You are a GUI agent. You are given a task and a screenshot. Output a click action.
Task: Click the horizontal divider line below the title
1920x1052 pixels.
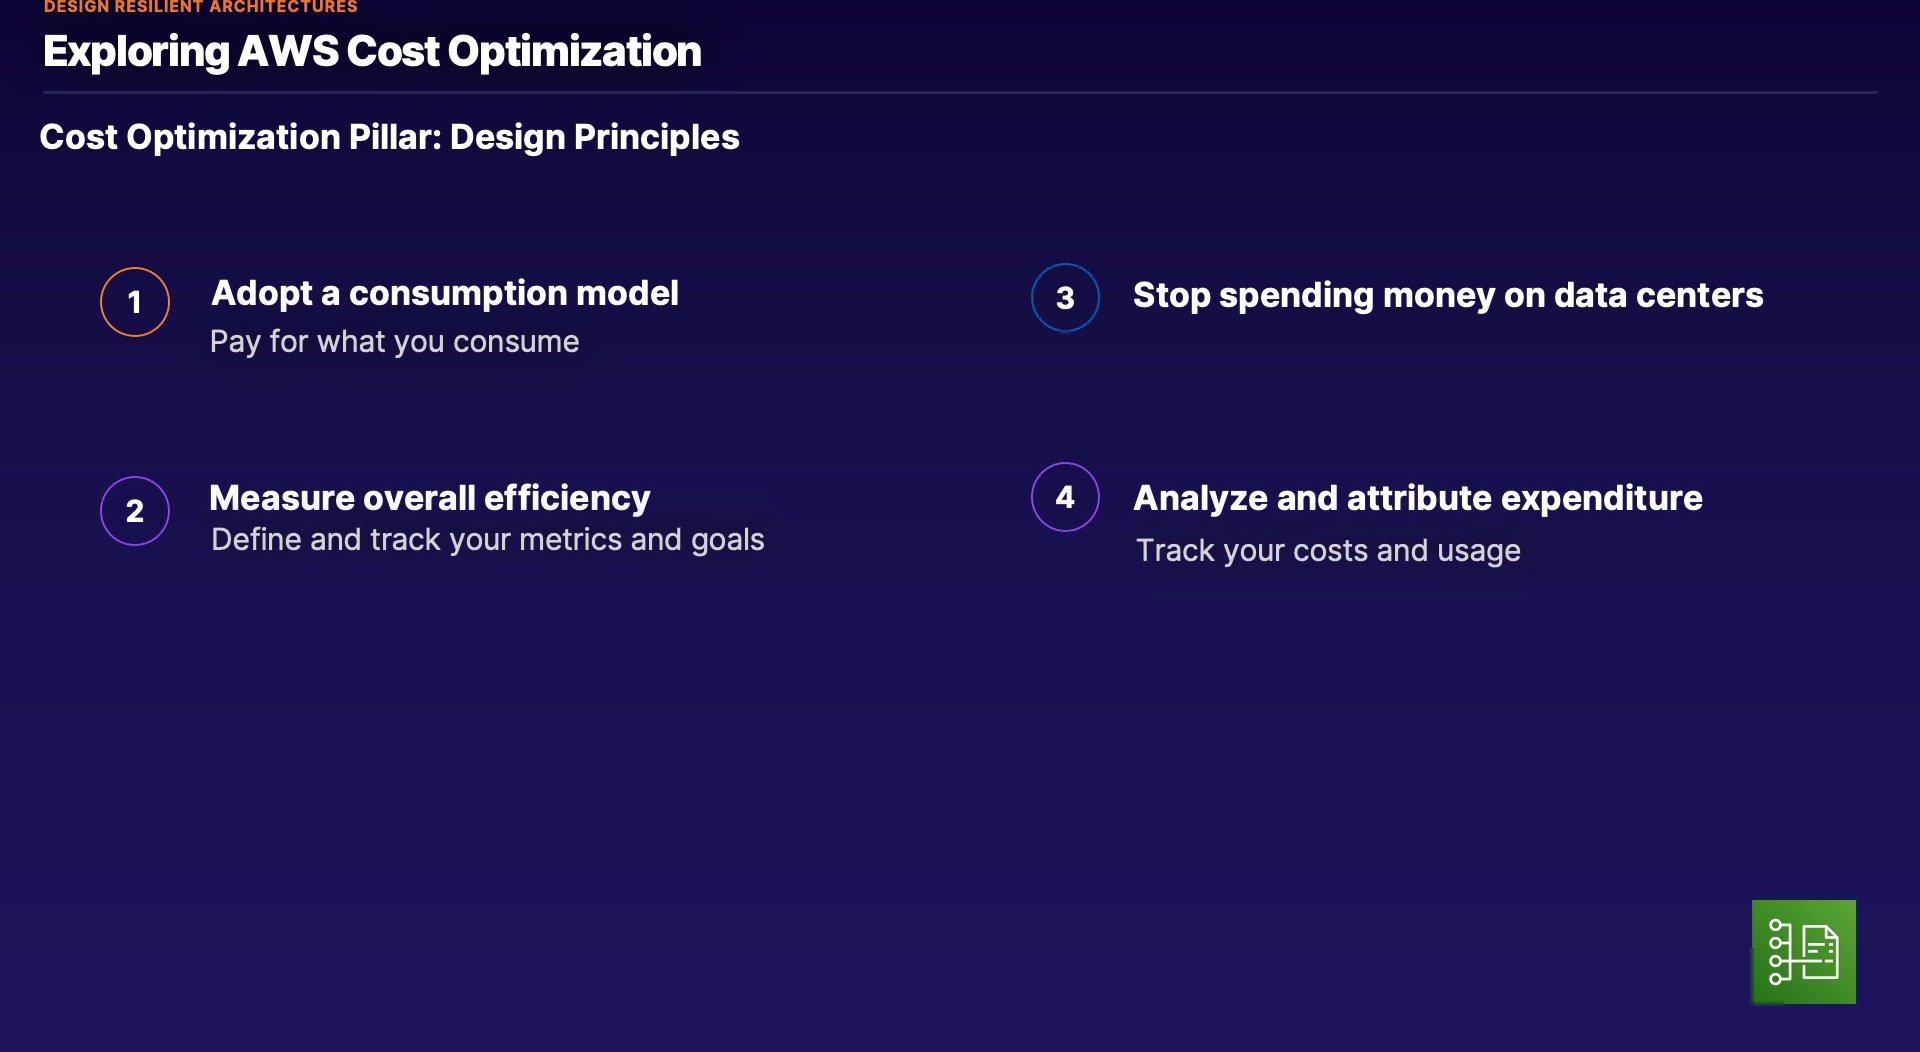pyautogui.click(x=960, y=93)
